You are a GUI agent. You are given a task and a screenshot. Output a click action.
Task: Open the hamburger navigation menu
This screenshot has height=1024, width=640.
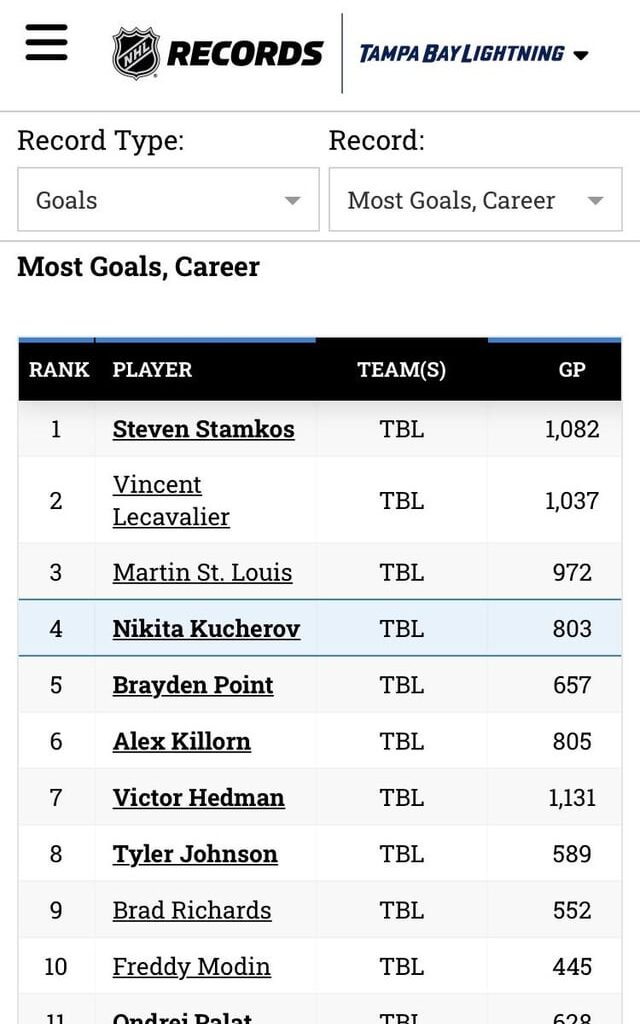(45, 44)
